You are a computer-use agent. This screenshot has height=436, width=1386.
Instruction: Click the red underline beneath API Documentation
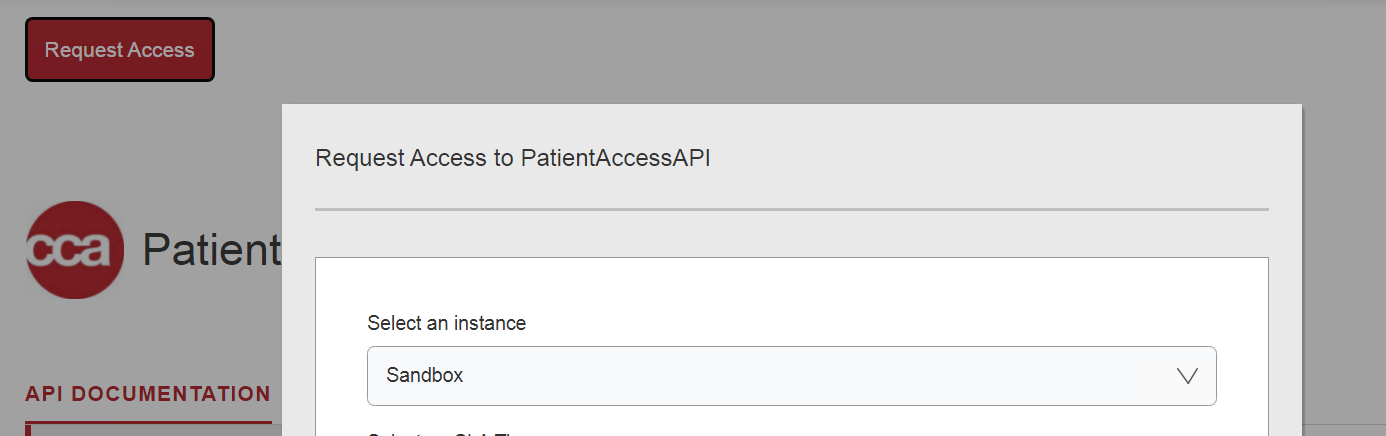pos(148,422)
